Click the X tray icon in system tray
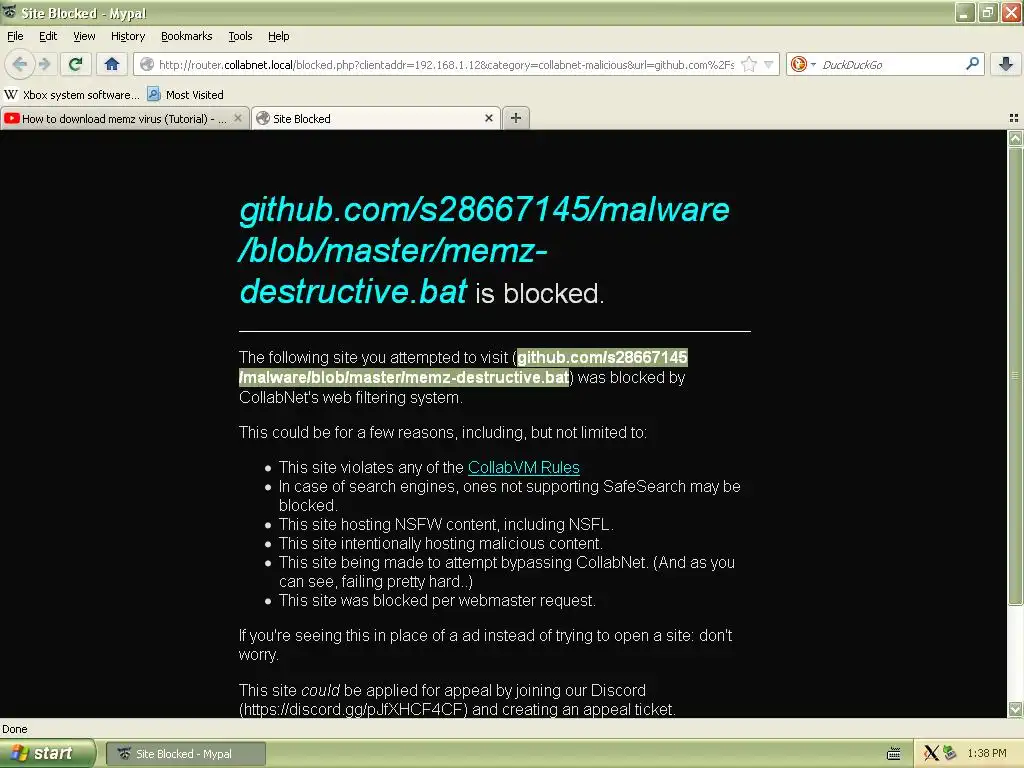This screenshot has height=768, width=1024. point(931,754)
